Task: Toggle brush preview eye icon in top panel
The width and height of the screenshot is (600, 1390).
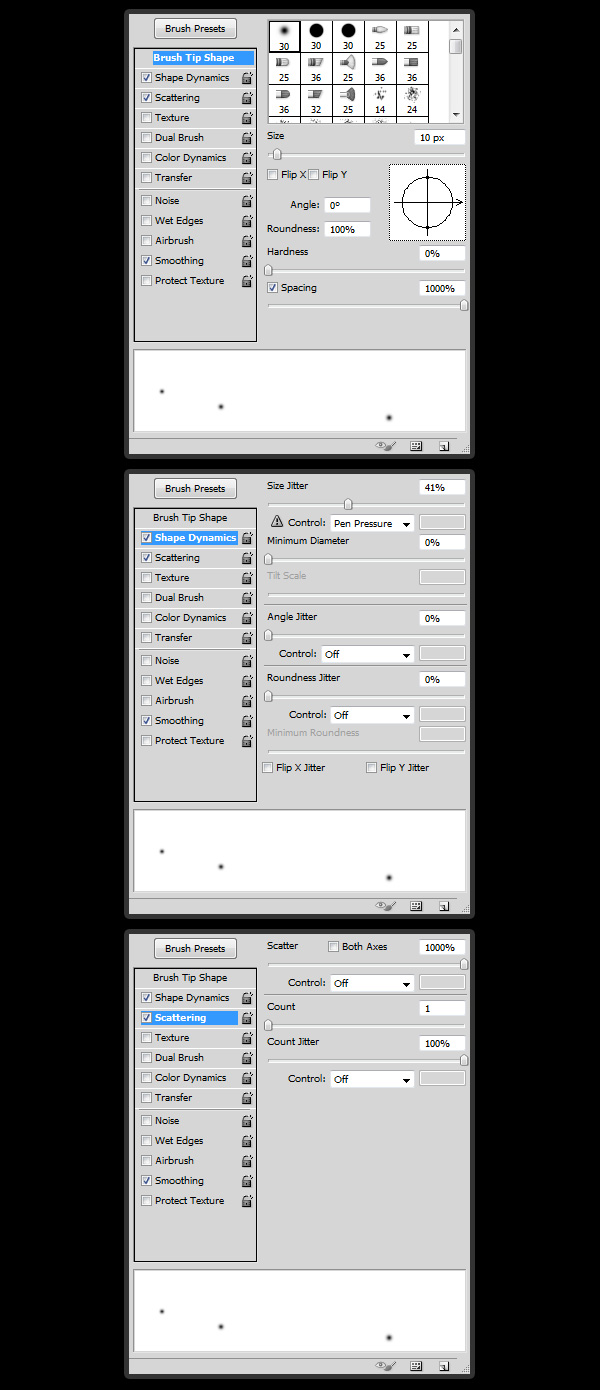Action: 386,446
